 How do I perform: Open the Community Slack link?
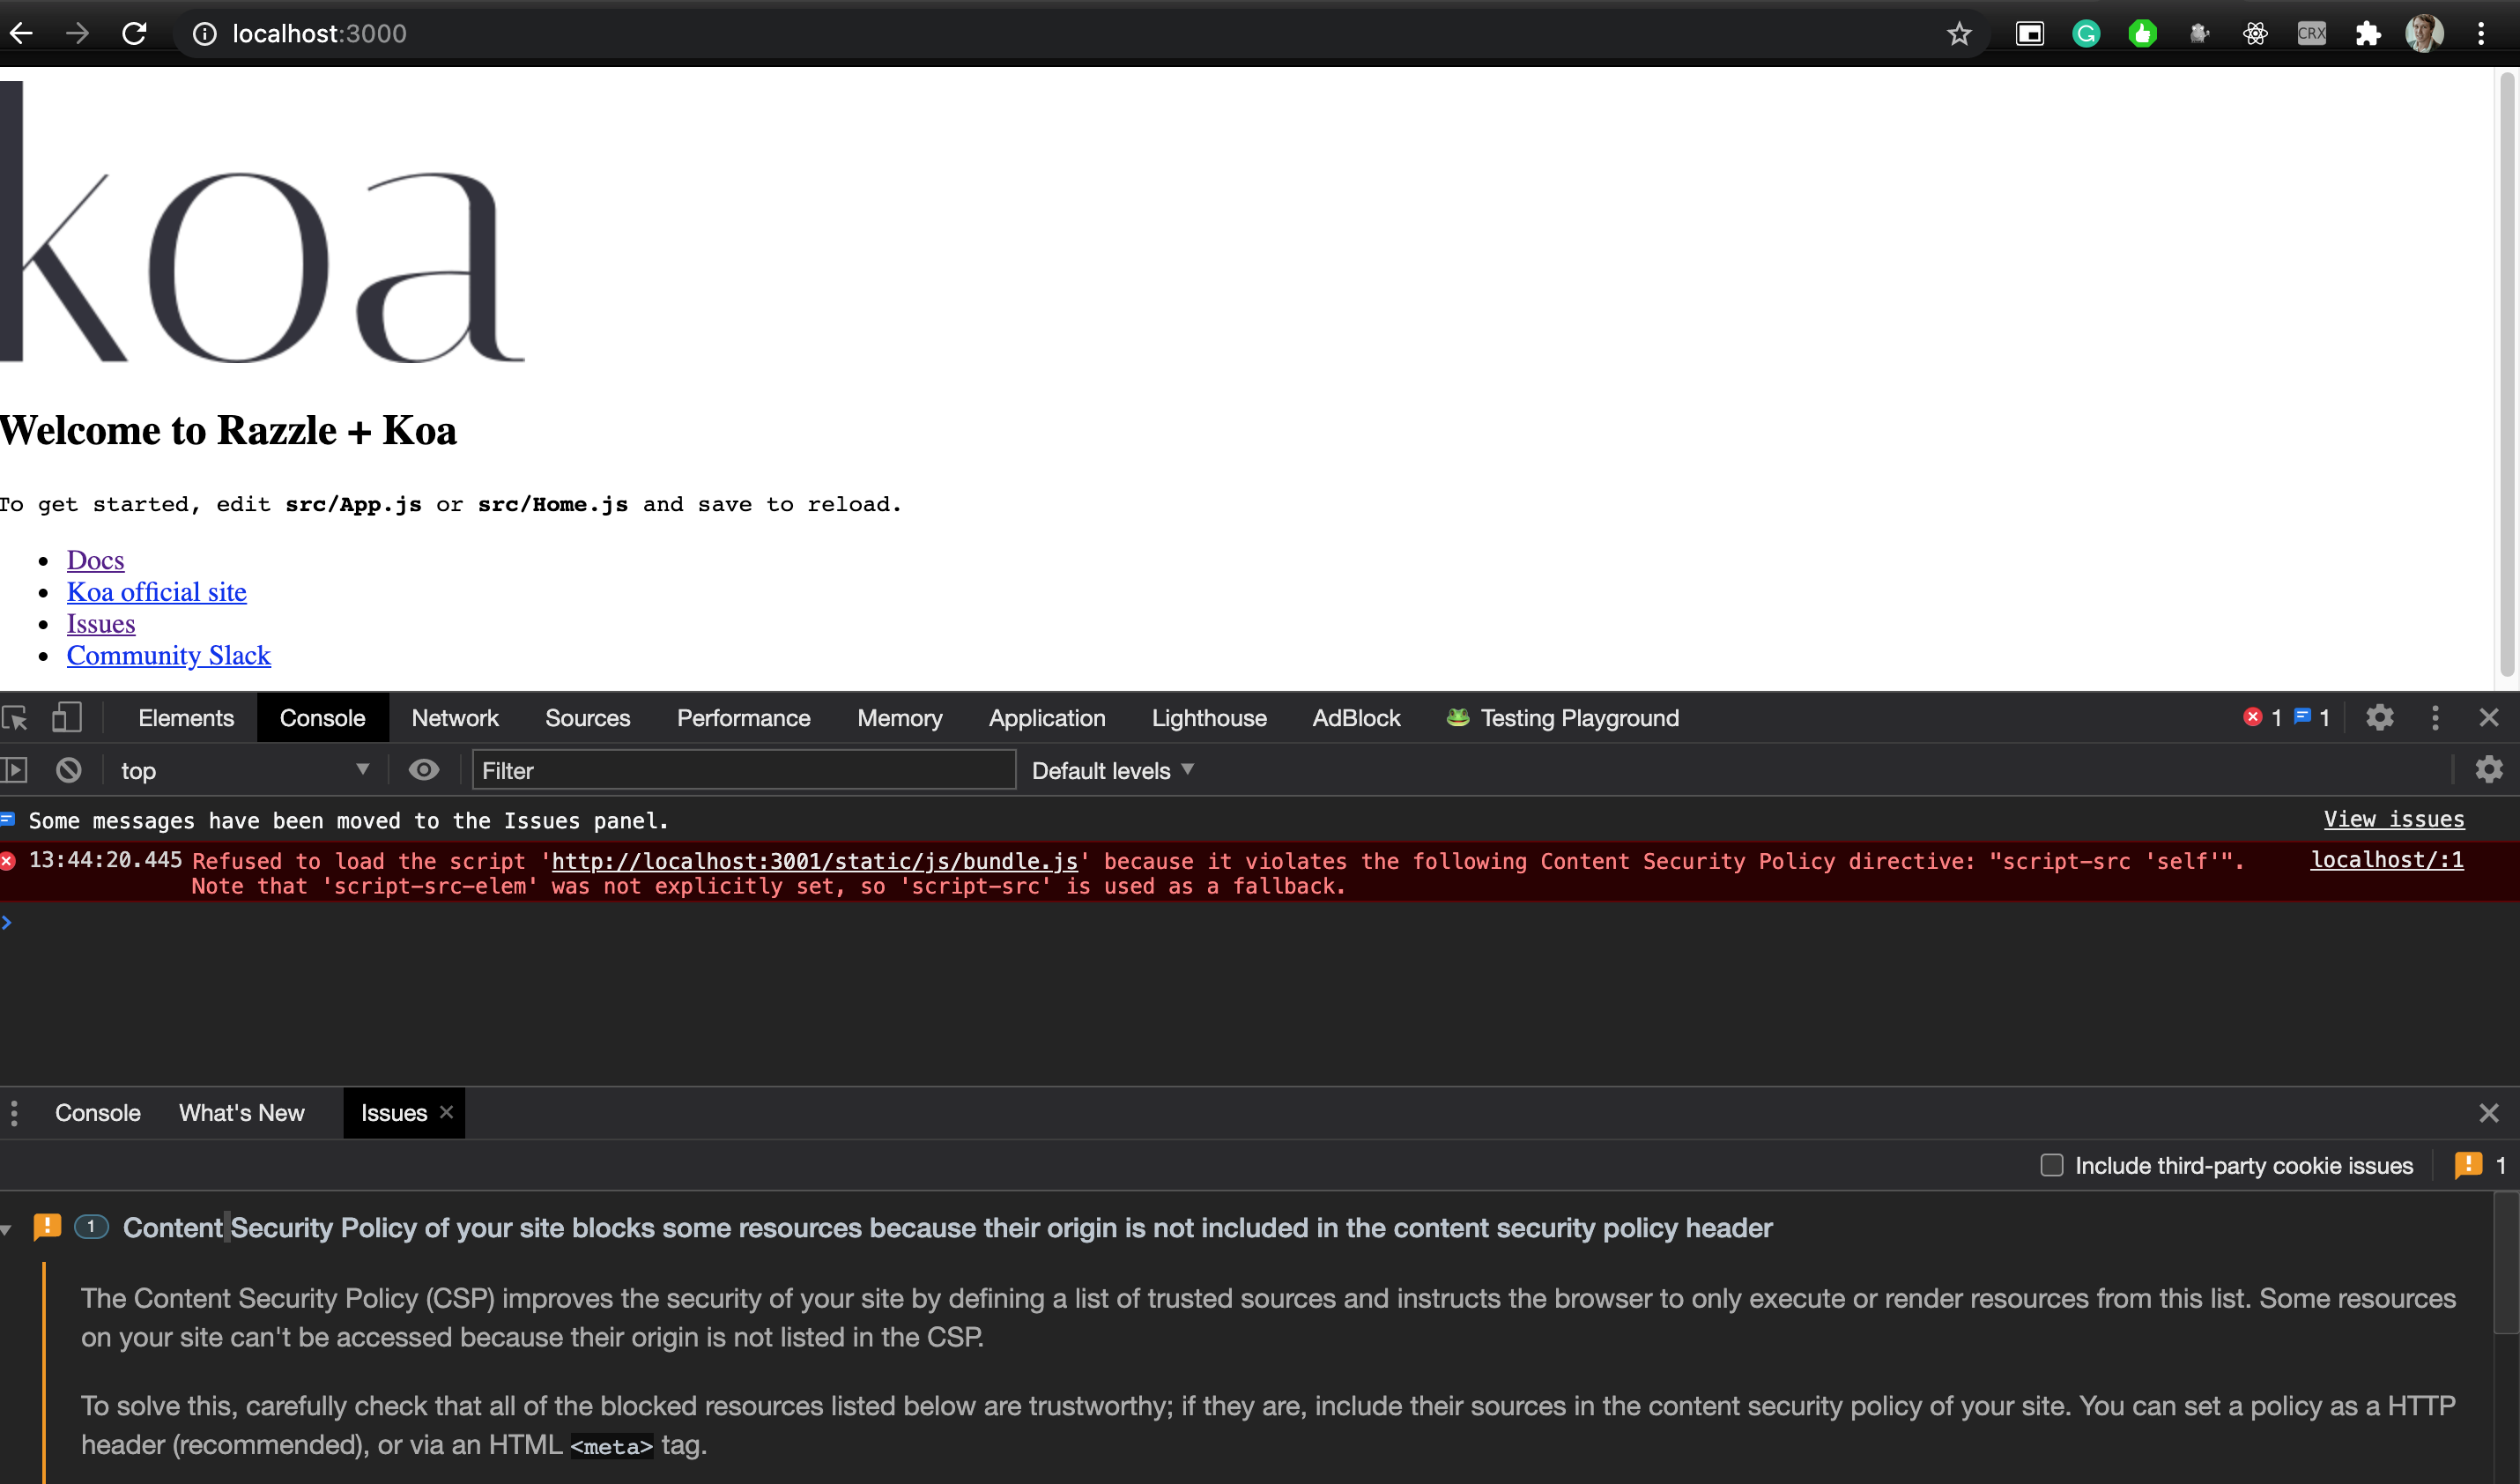tap(169, 656)
